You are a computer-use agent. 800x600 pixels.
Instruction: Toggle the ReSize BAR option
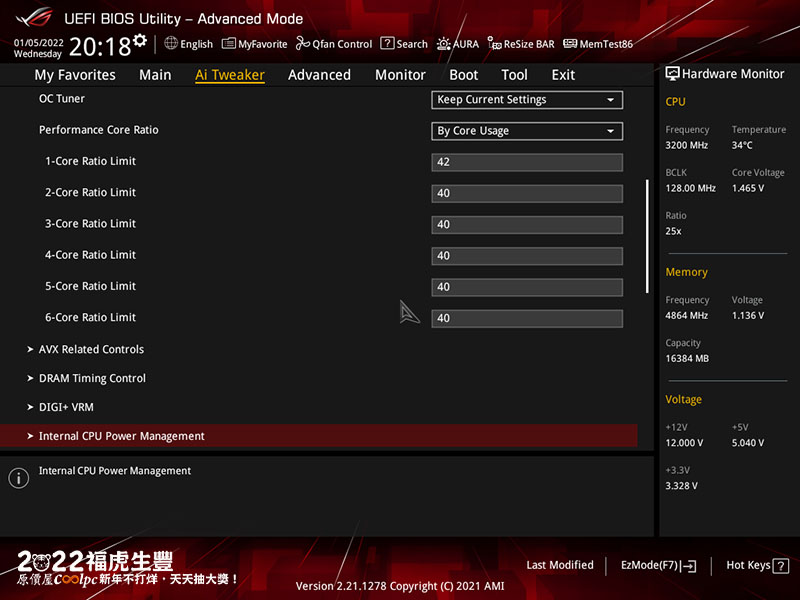[x=521, y=44]
